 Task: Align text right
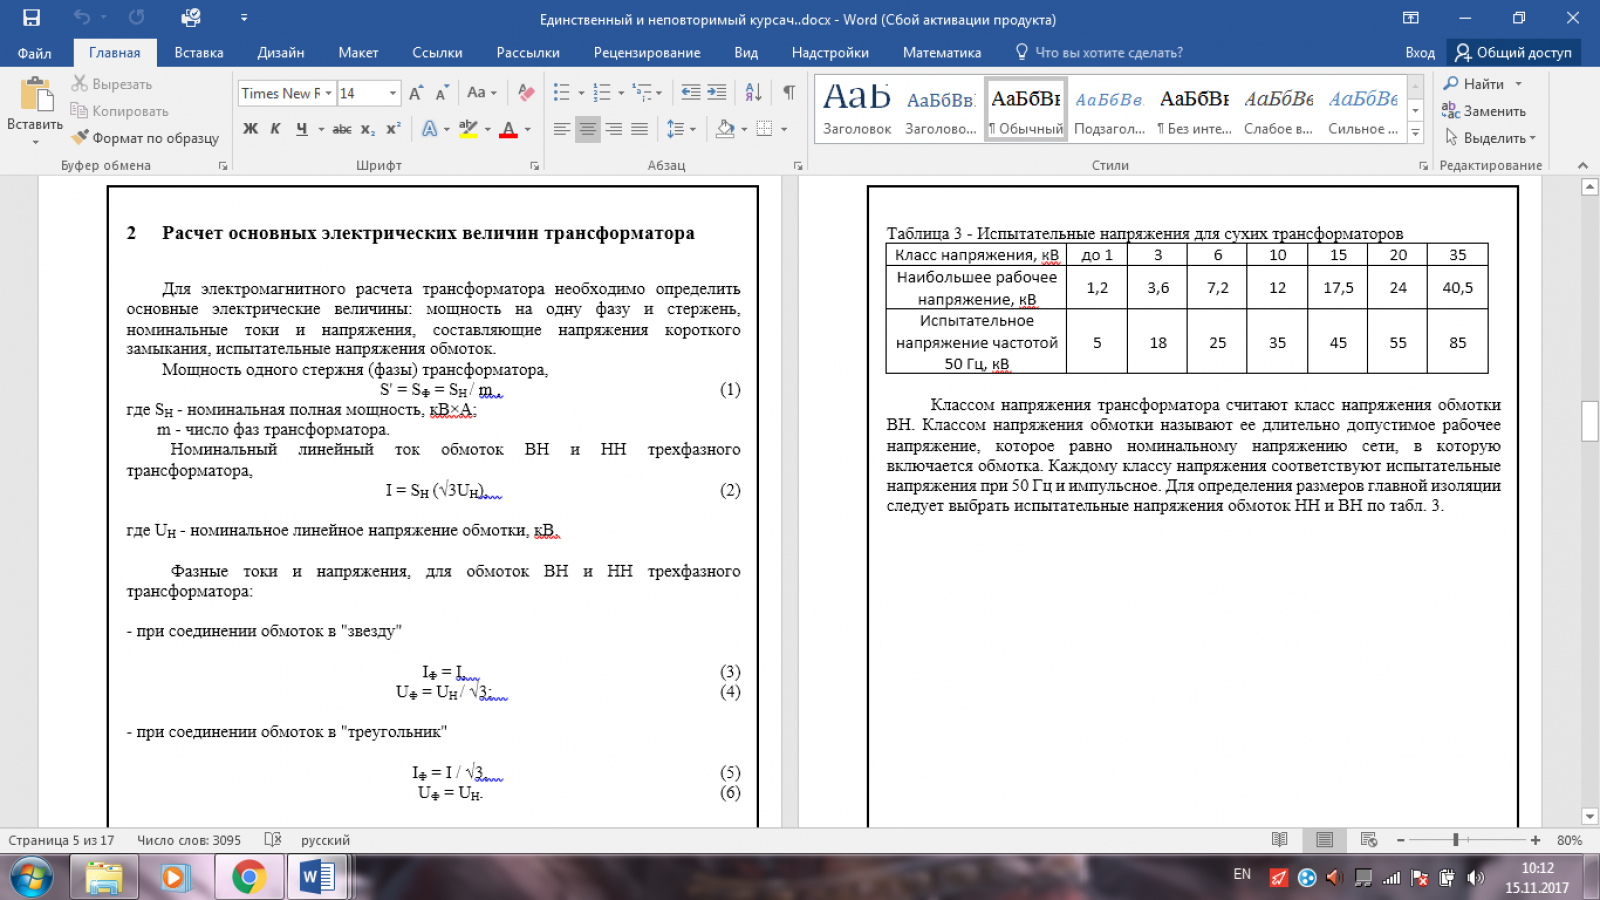[614, 129]
